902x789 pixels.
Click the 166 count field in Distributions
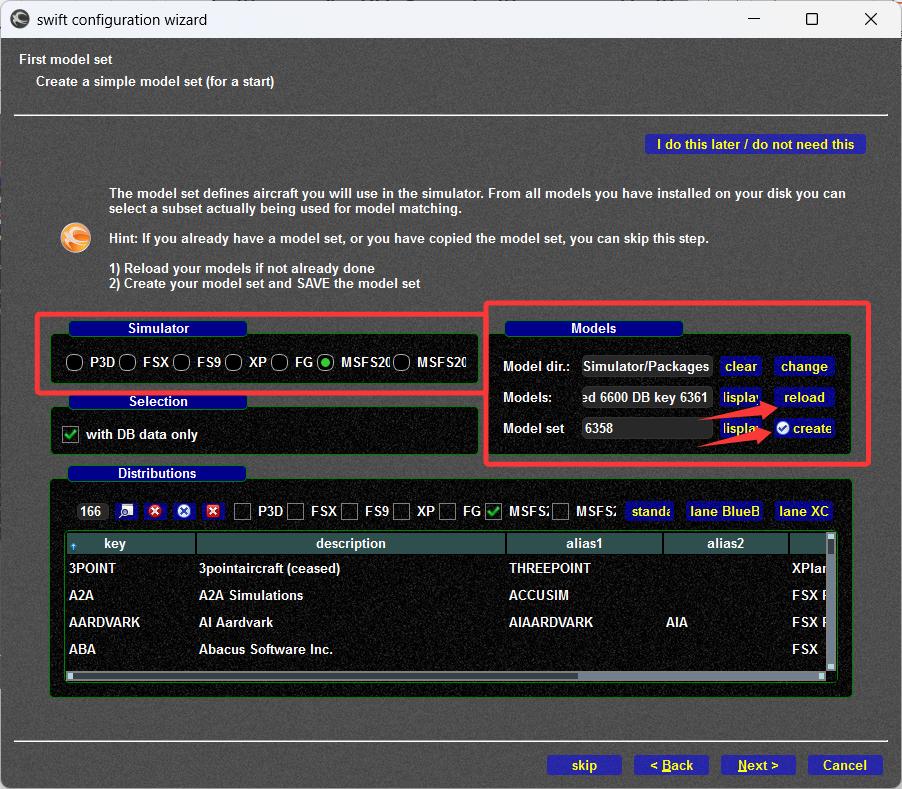[x=91, y=511]
